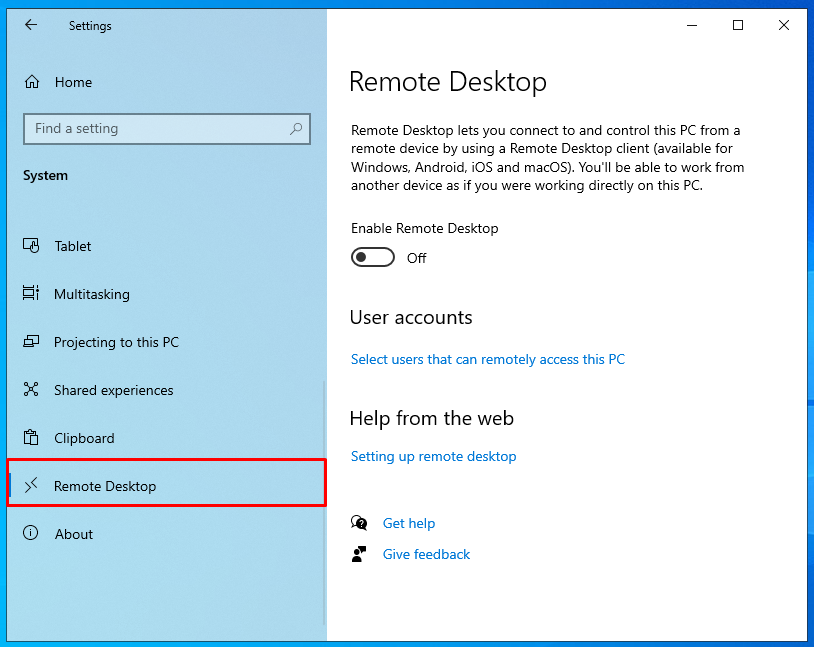
Task: Close the Settings window
Action: [784, 25]
